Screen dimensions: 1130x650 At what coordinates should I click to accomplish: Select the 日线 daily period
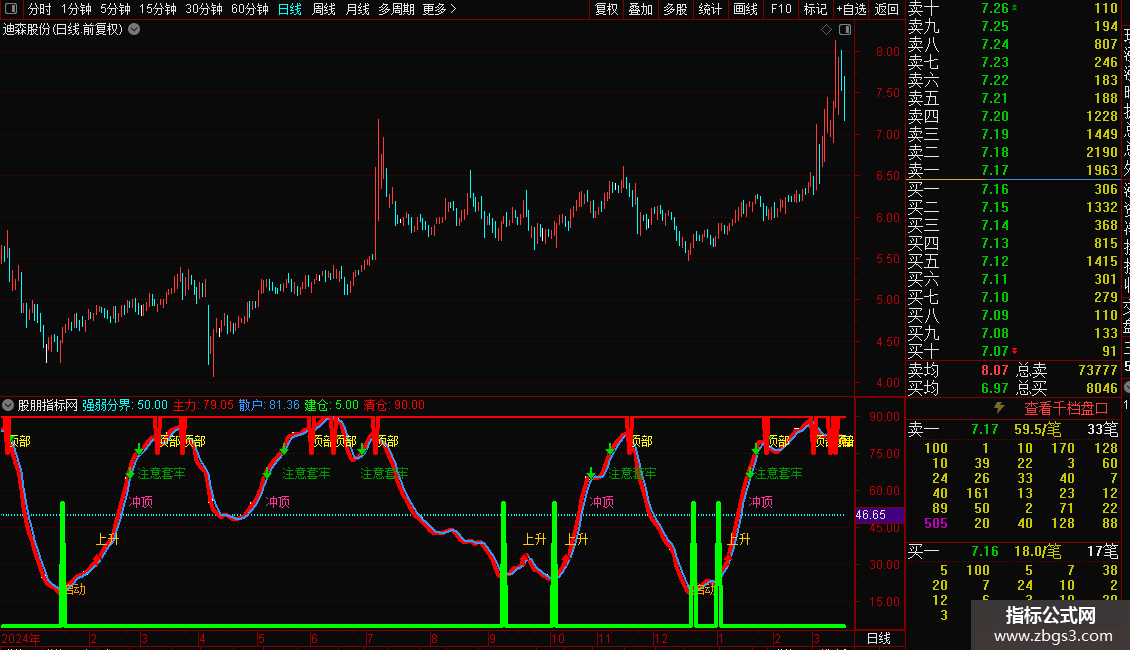(290, 9)
